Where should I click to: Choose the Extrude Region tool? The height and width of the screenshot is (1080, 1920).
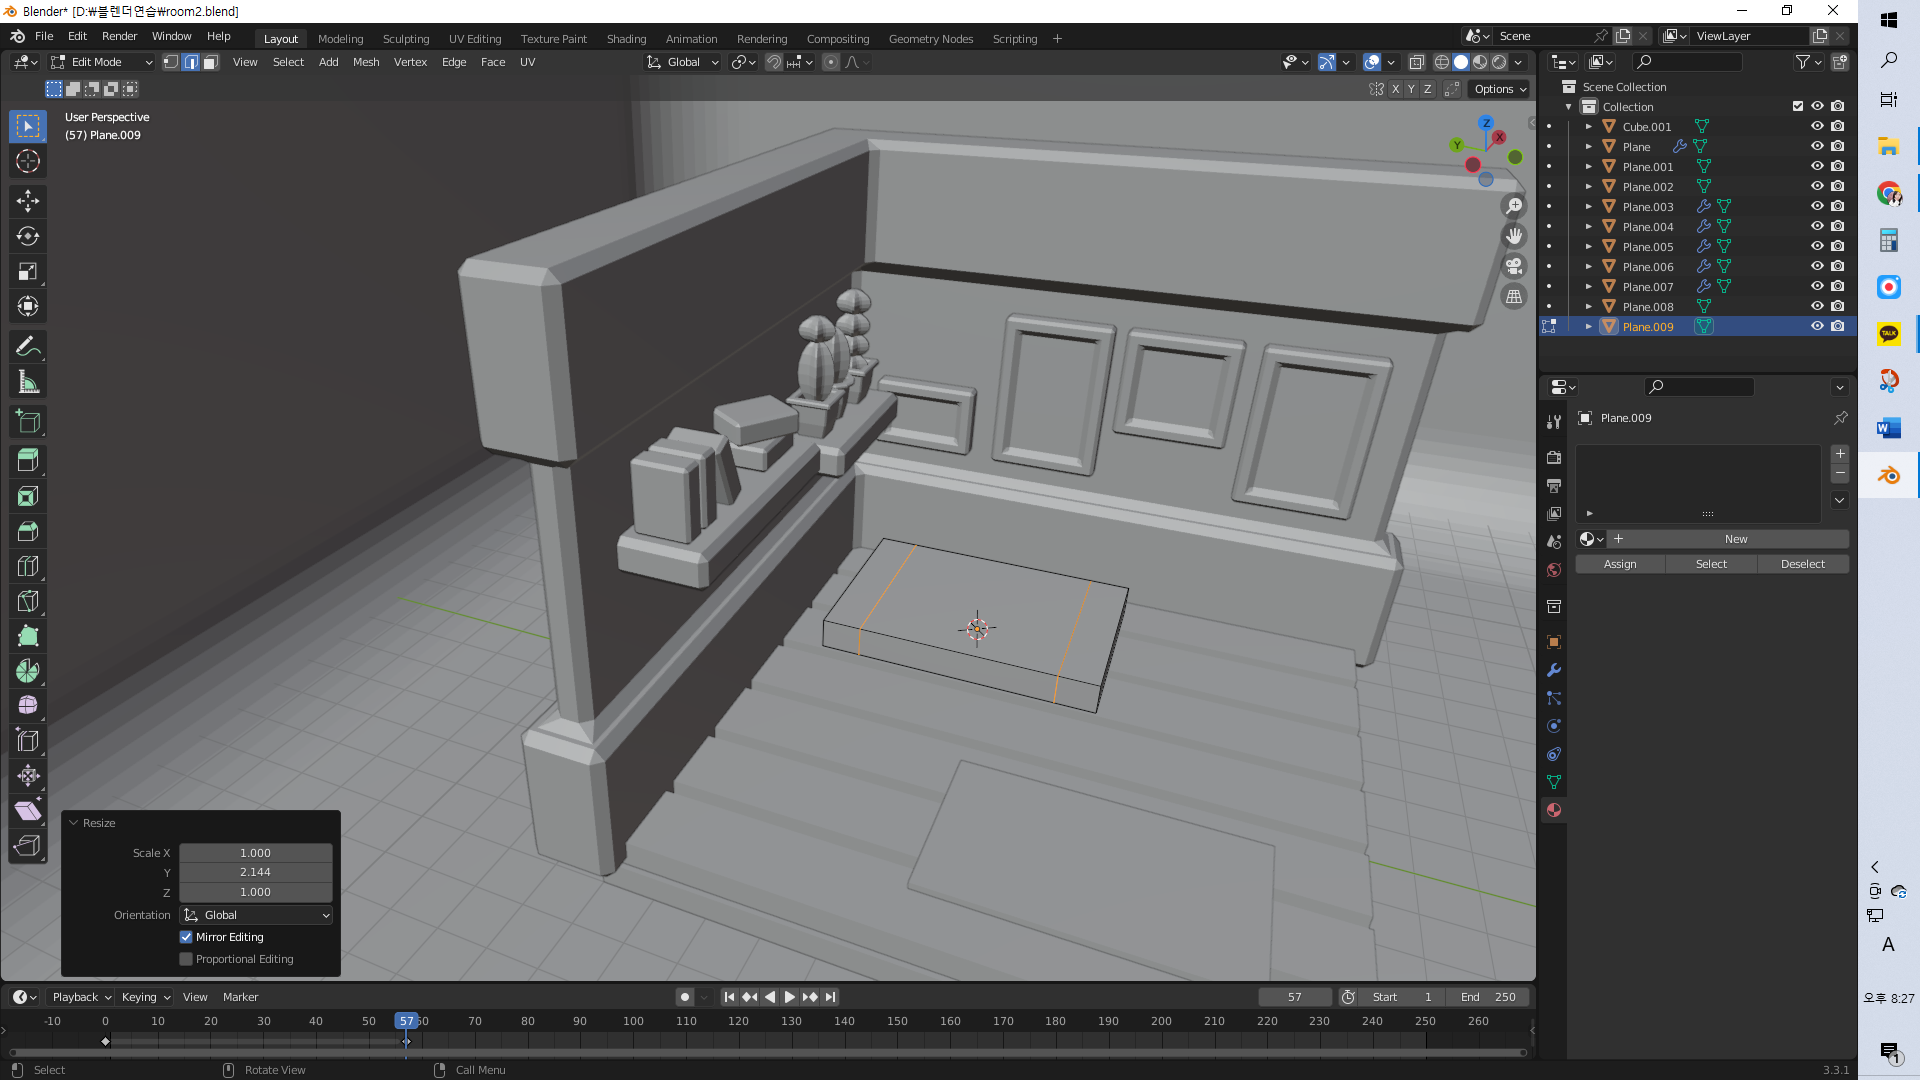(28, 461)
